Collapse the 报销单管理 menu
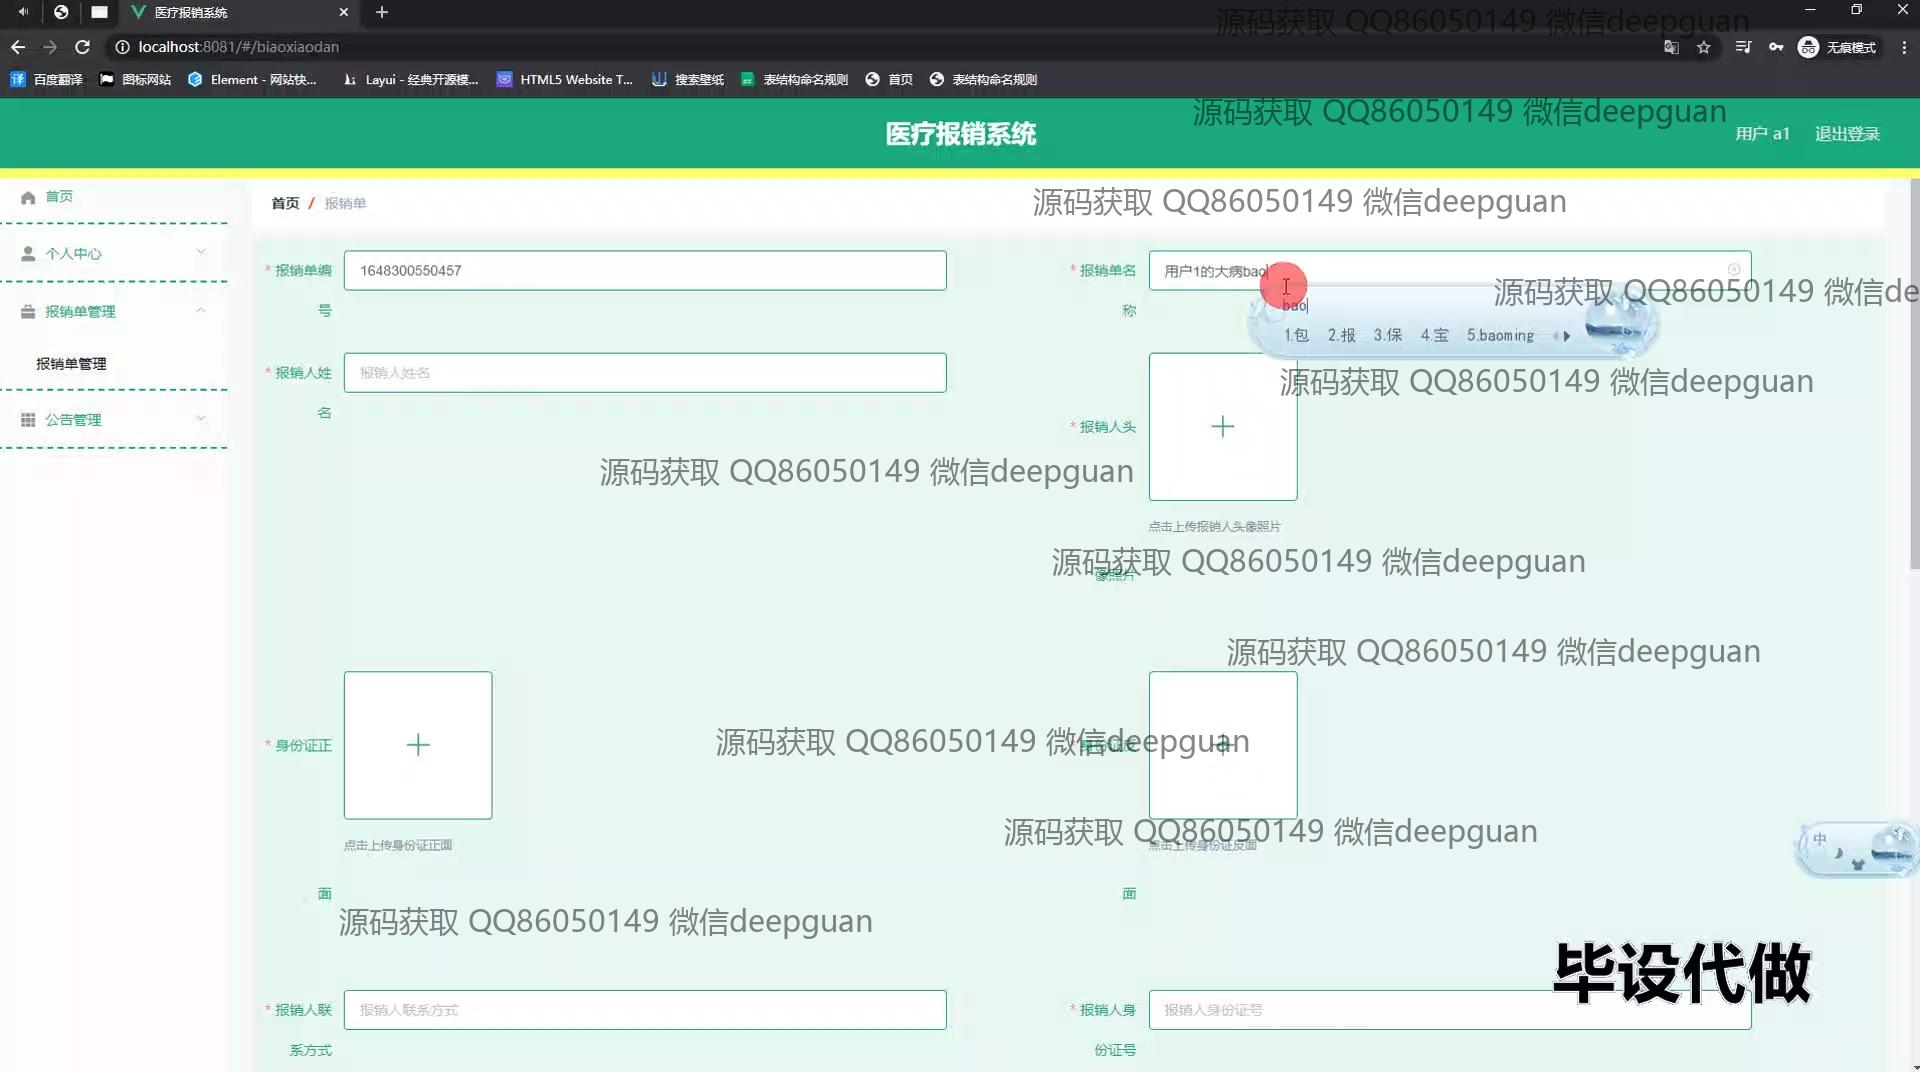 [x=115, y=311]
